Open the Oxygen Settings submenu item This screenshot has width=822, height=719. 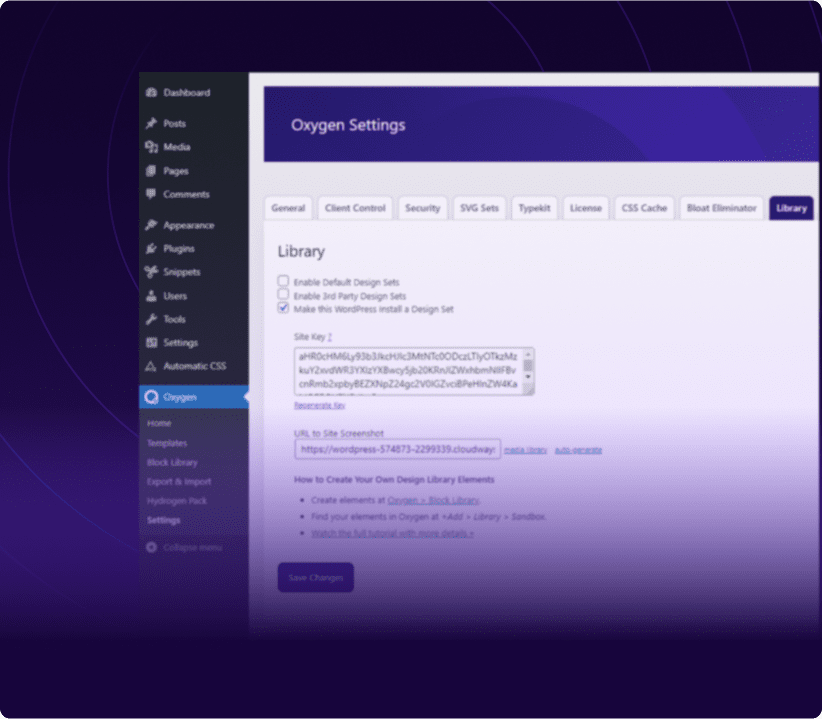tap(164, 520)
